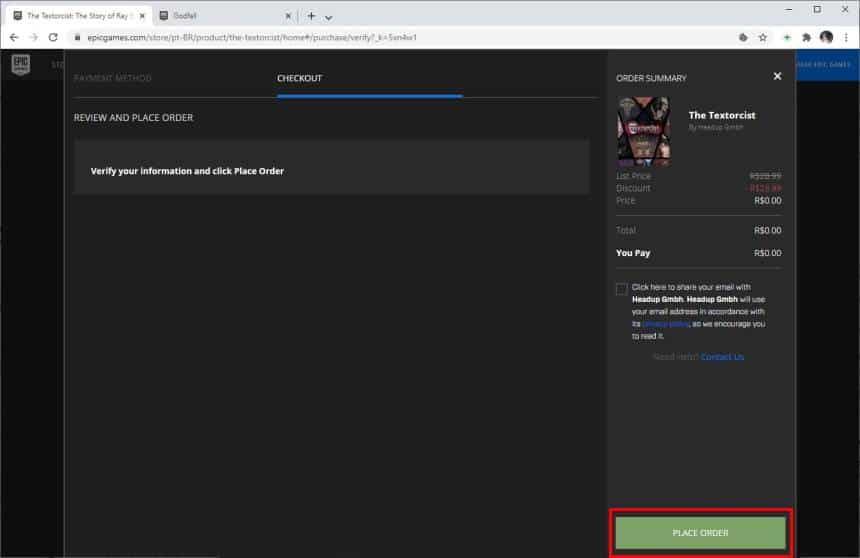Select the Checkout tab
Image resolution: width=860 pixels, height=558 pixels.
point(299,78)
